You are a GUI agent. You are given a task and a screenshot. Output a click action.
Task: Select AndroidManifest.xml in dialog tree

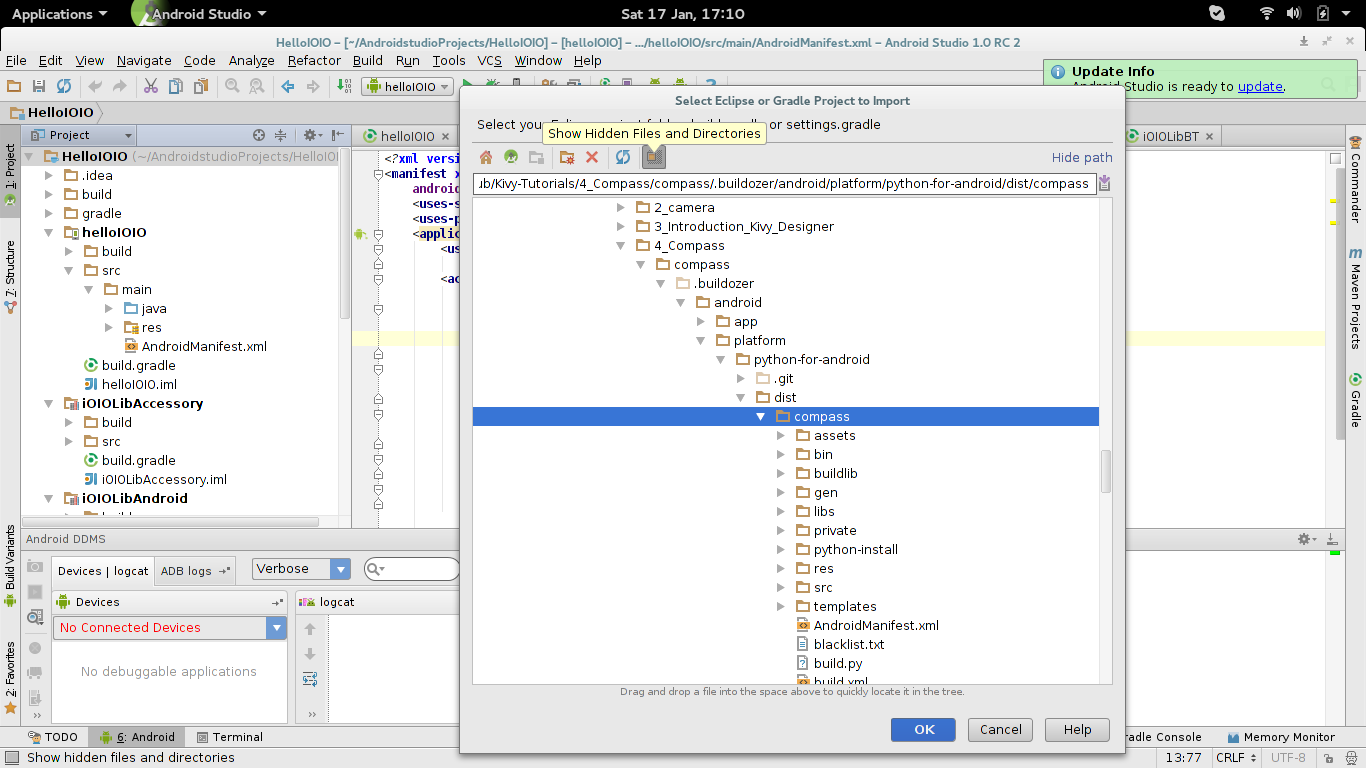pos(876,626)
